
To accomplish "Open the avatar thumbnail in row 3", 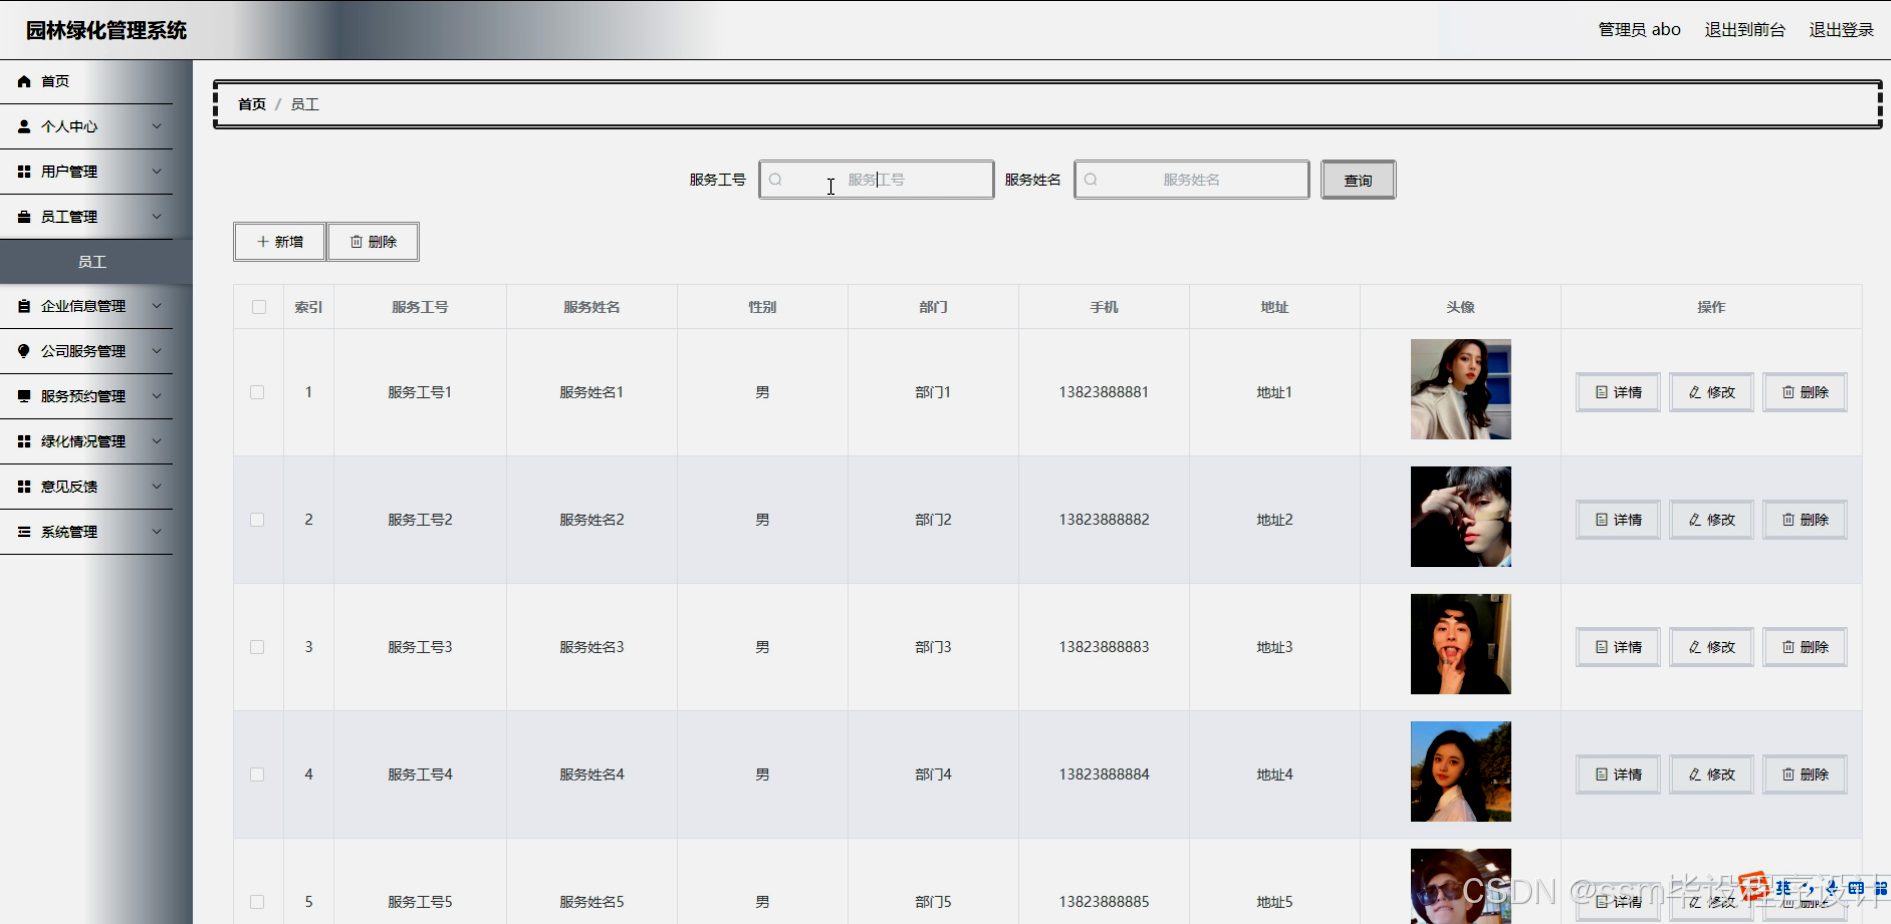I will coord(1460,644).
